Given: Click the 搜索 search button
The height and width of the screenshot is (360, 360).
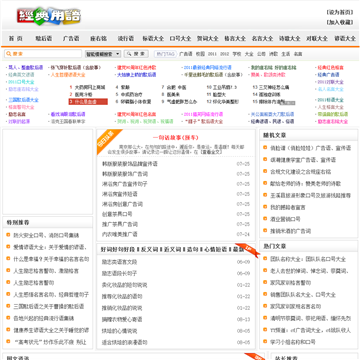Looking at the screenshot, I should (x=136, y=54).
